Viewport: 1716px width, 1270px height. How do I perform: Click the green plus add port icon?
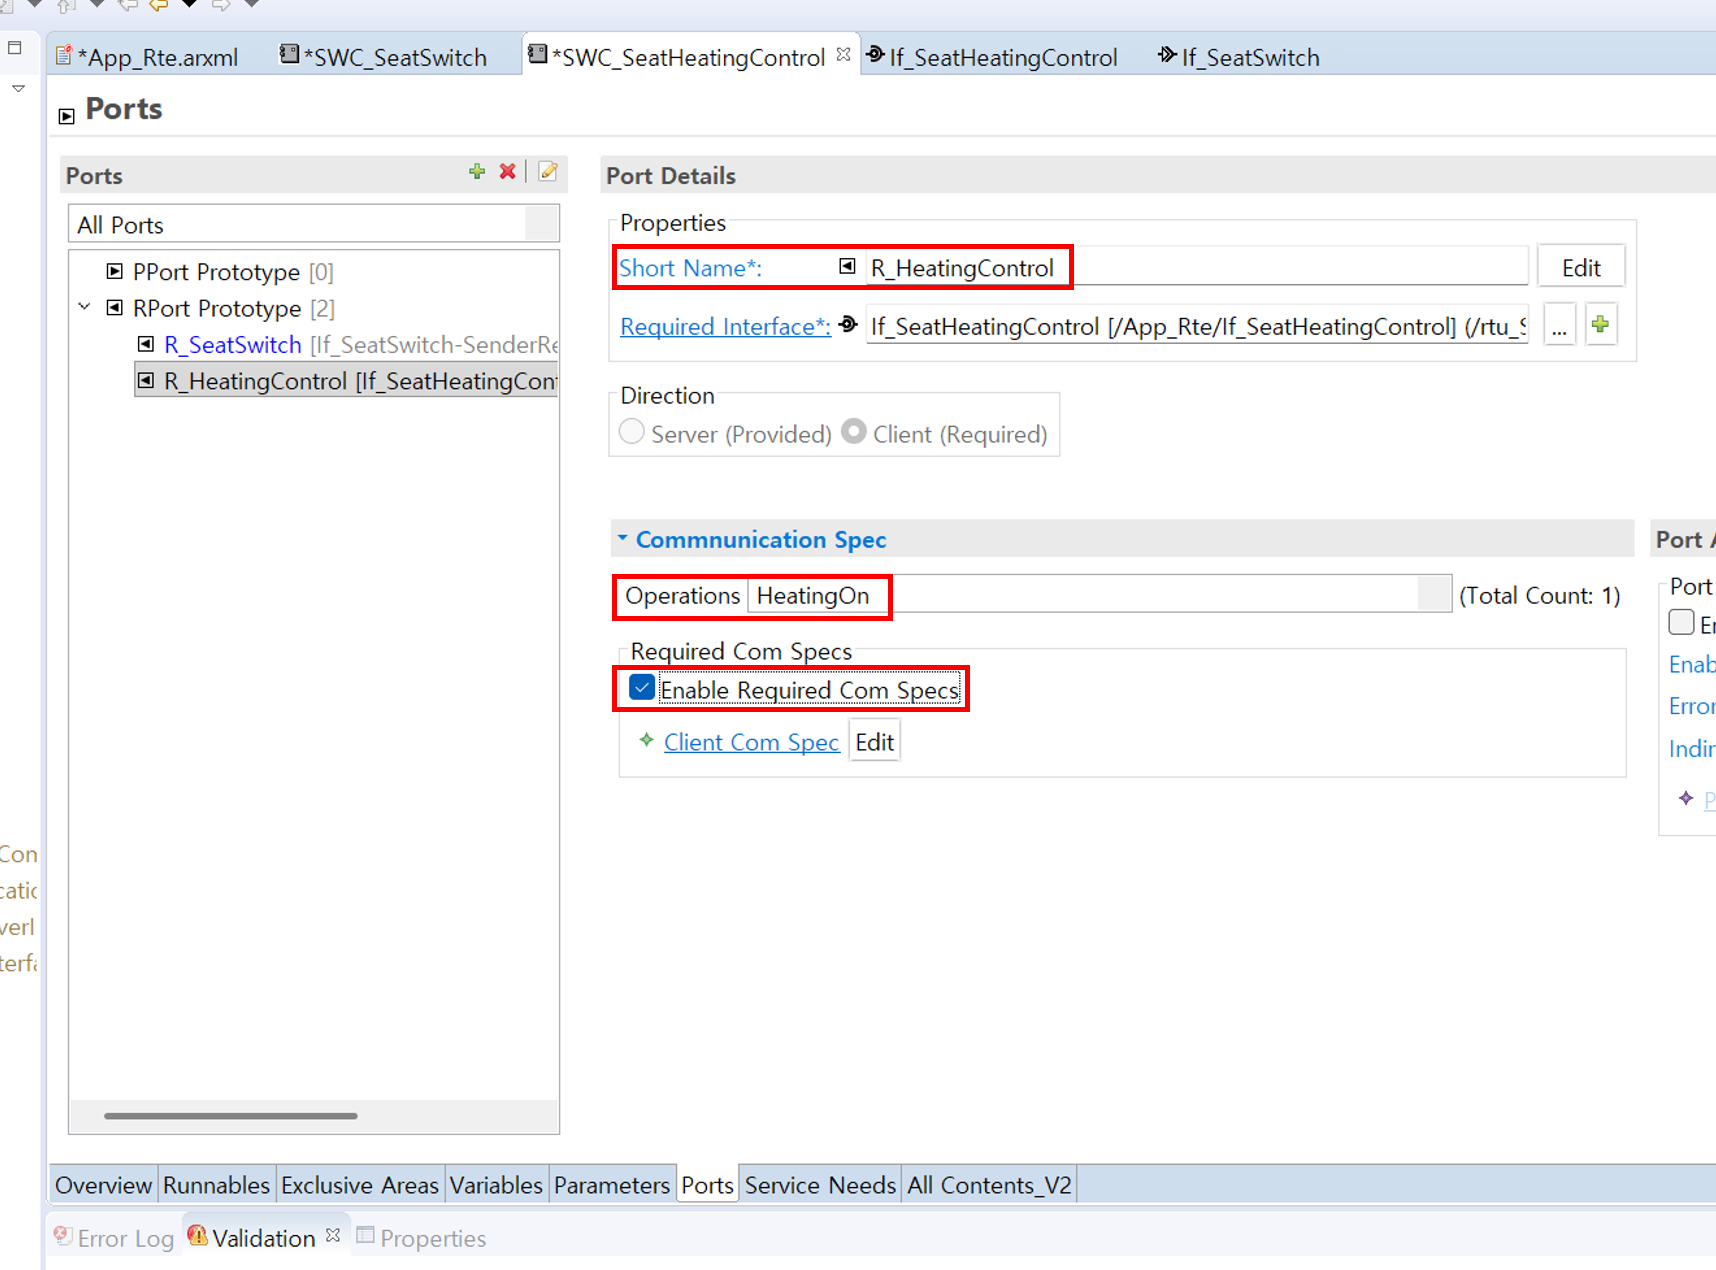[x=477, y=172]
